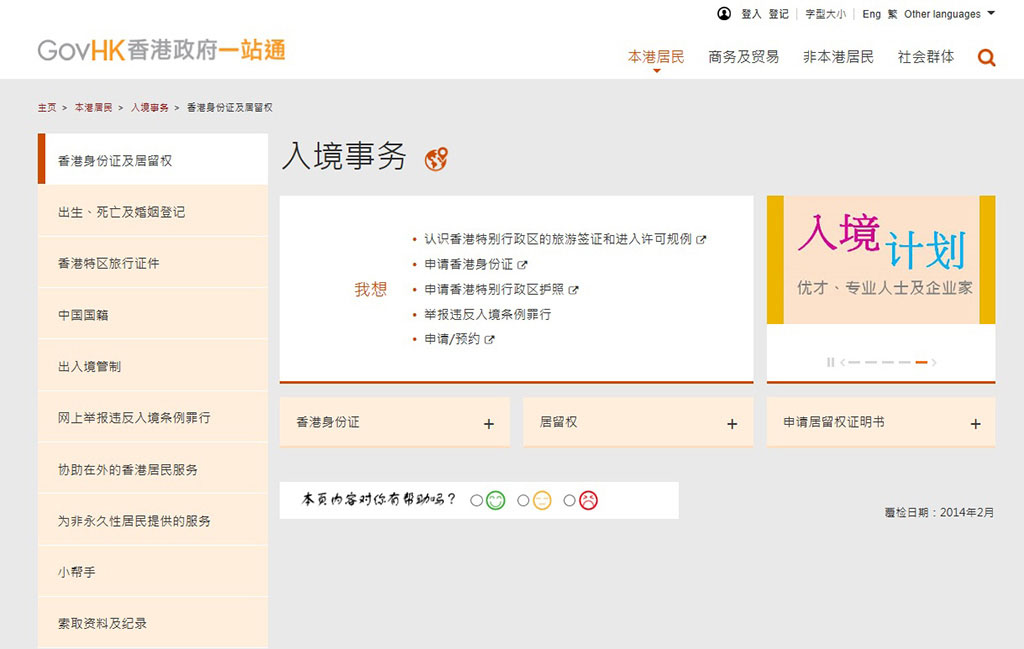Expand the 申请居留权证明书 section

[x=975, y=424]
